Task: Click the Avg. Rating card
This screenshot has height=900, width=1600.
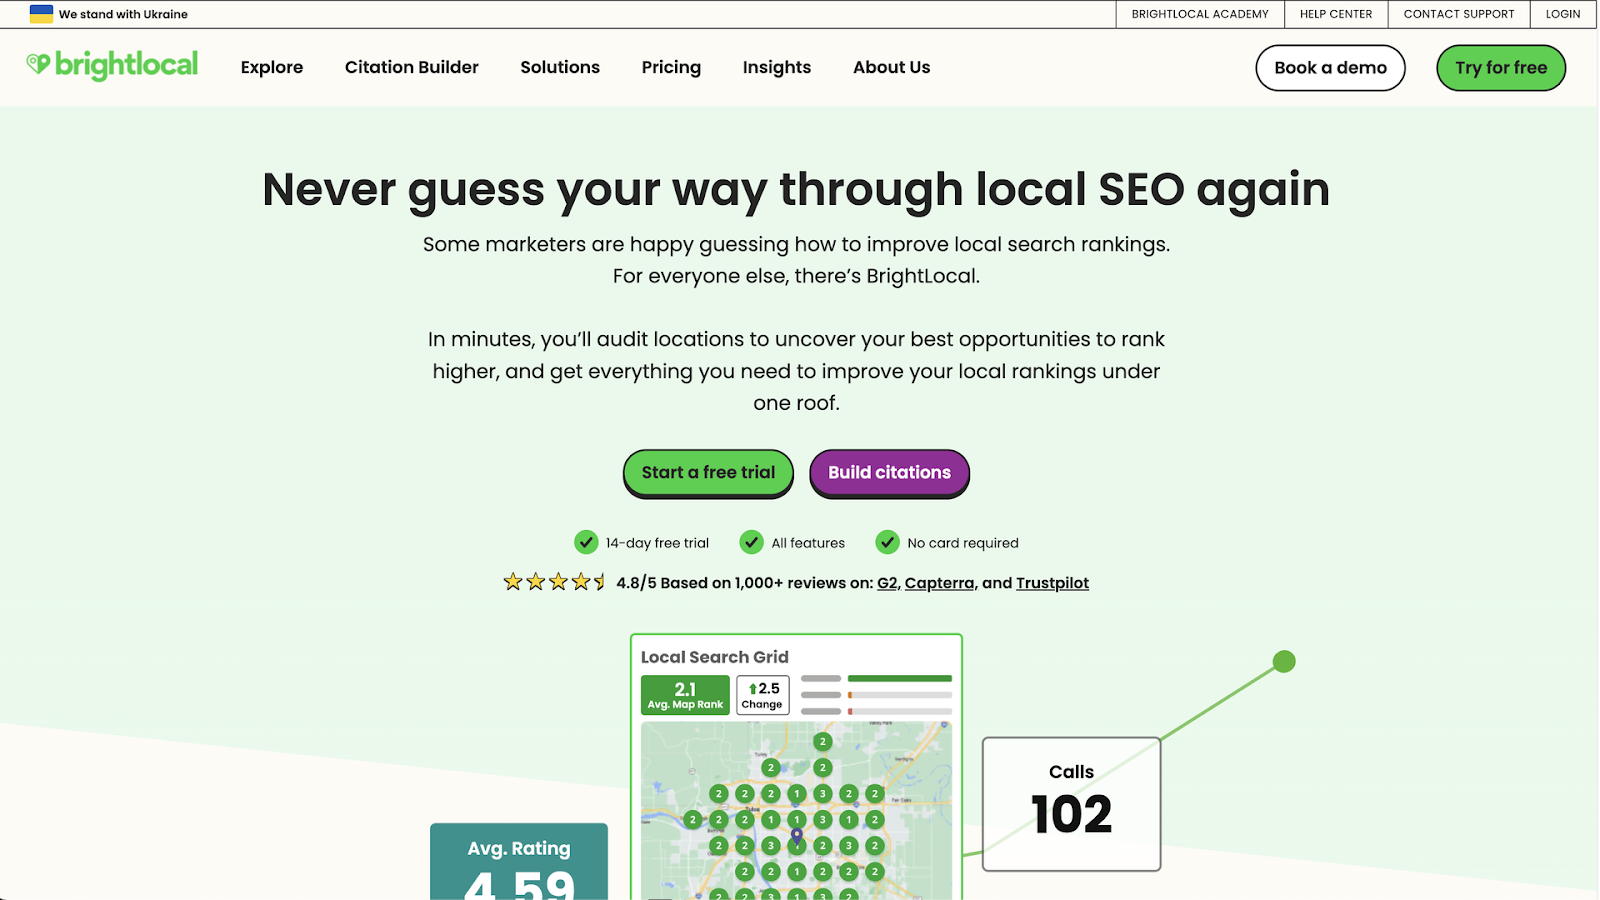Action: point(519,861)
